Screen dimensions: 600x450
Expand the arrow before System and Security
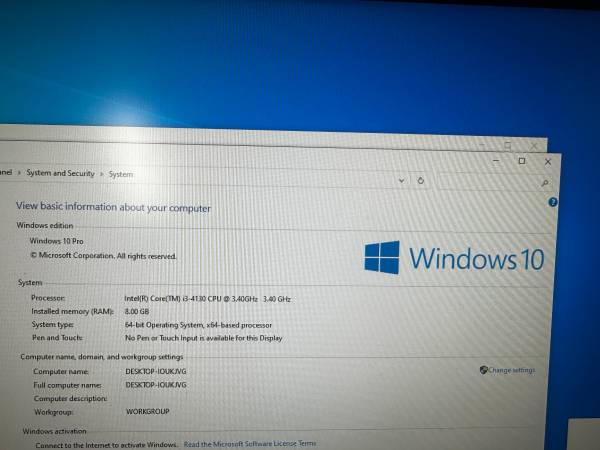click(19, 173)
